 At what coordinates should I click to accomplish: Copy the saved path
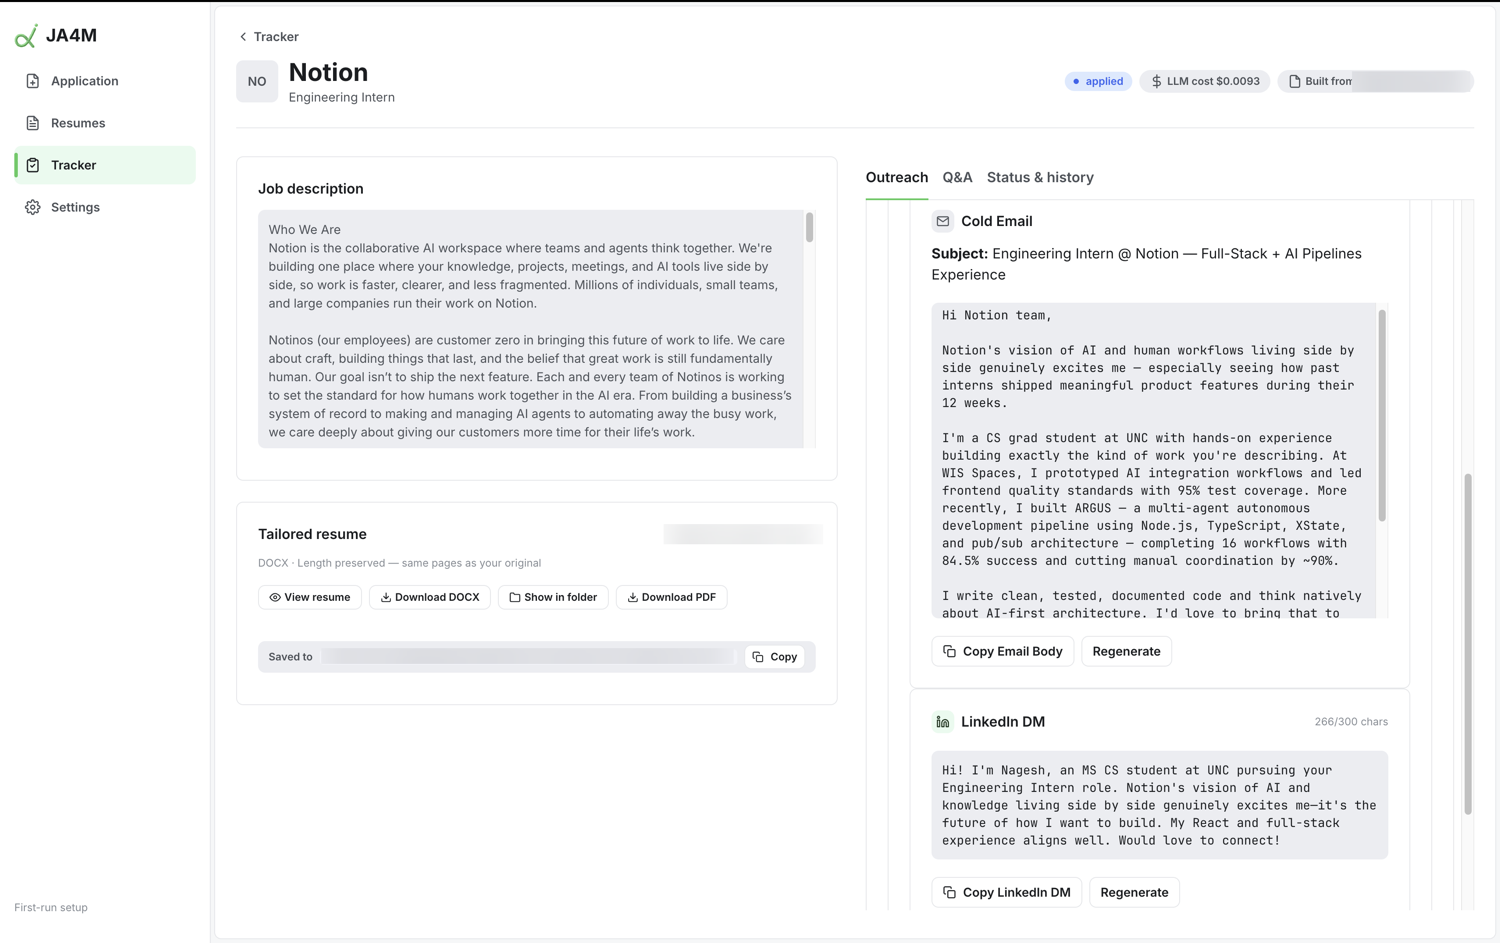(775, 657)
